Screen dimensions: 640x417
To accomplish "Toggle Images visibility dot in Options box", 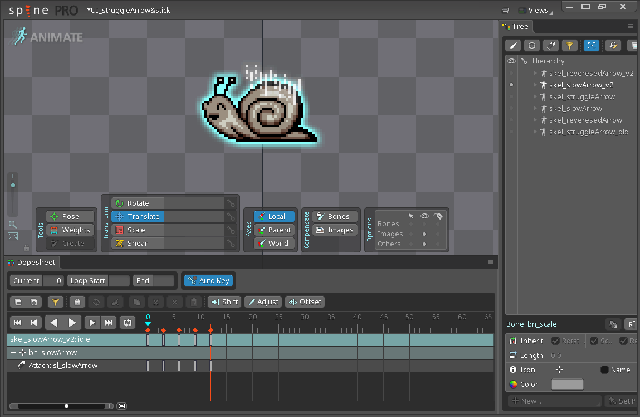I will [424, 234].
